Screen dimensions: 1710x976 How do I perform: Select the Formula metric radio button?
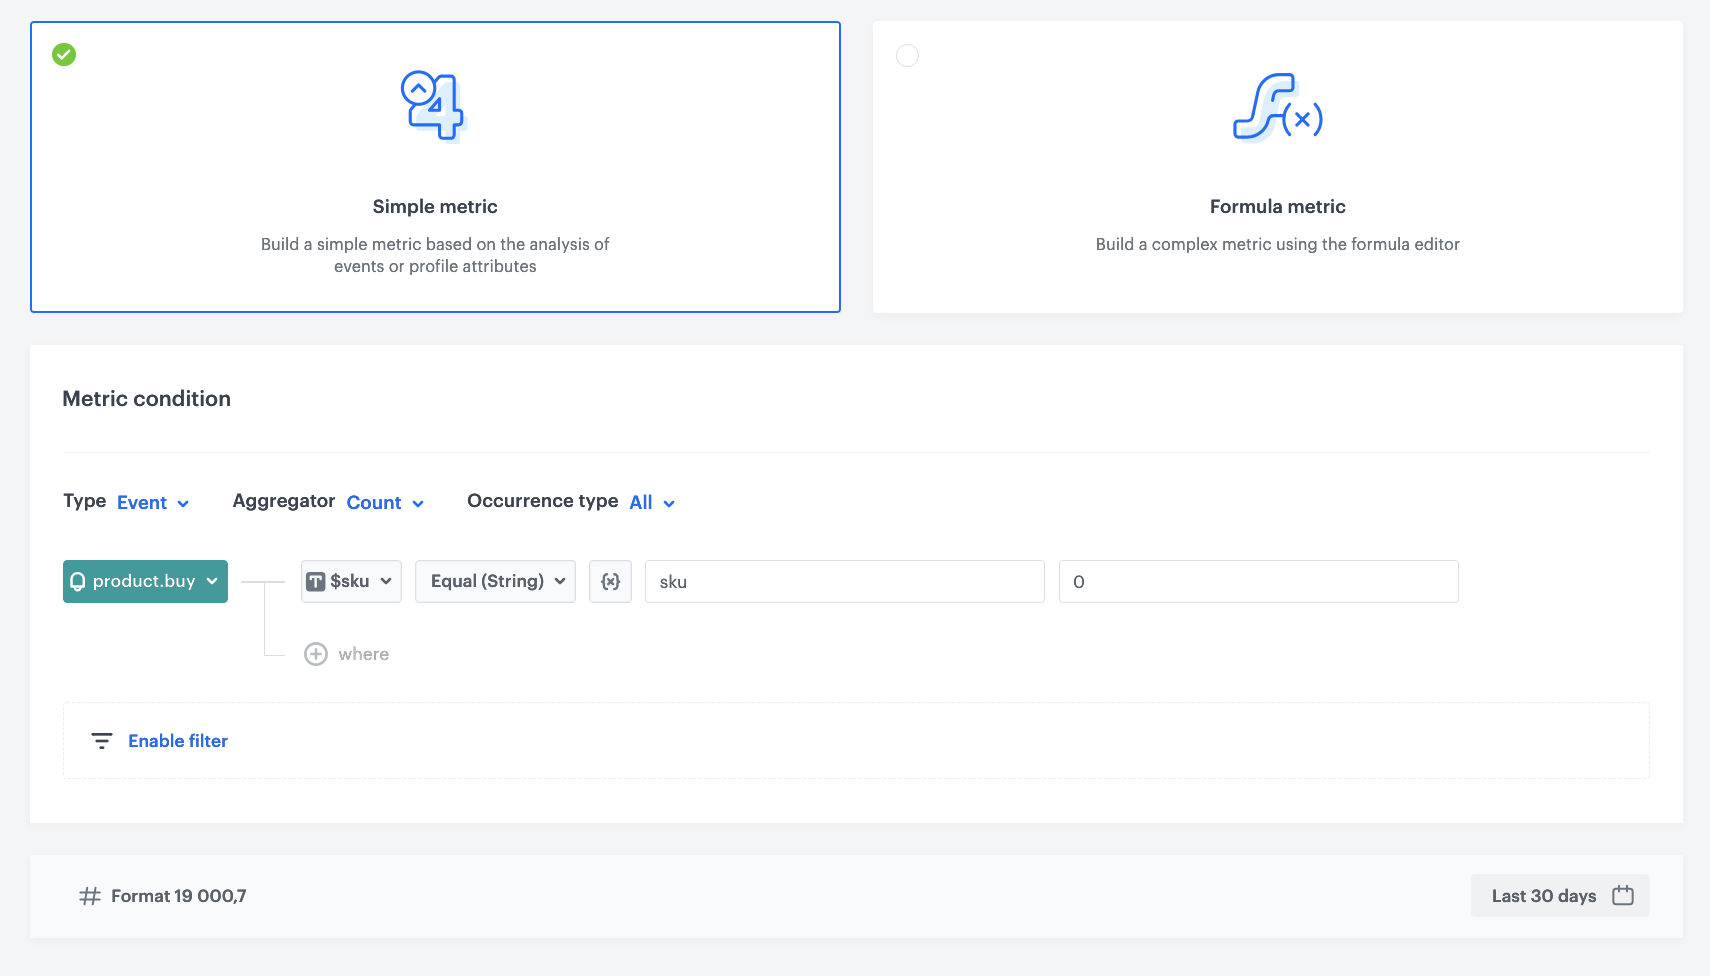click(907, 55)
